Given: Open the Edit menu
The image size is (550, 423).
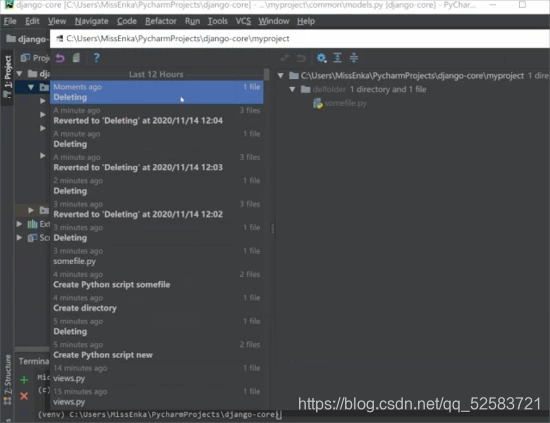Looking at the screenshot, I should coord(32,21).
